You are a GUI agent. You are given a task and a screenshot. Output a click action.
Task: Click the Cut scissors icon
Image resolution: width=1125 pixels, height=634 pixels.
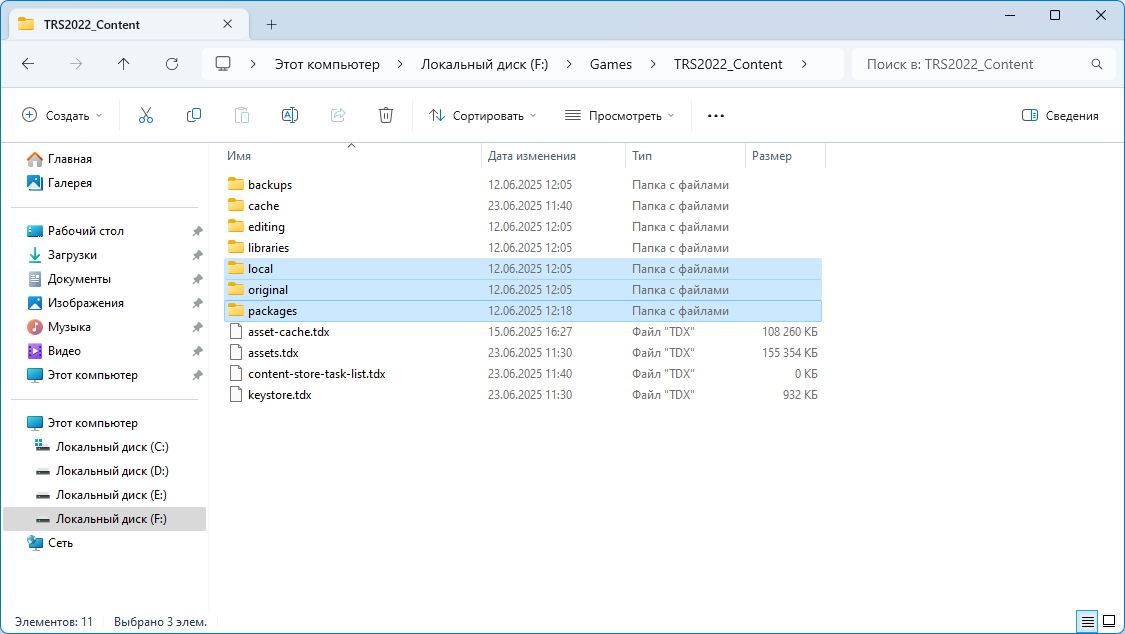[146, 115]
